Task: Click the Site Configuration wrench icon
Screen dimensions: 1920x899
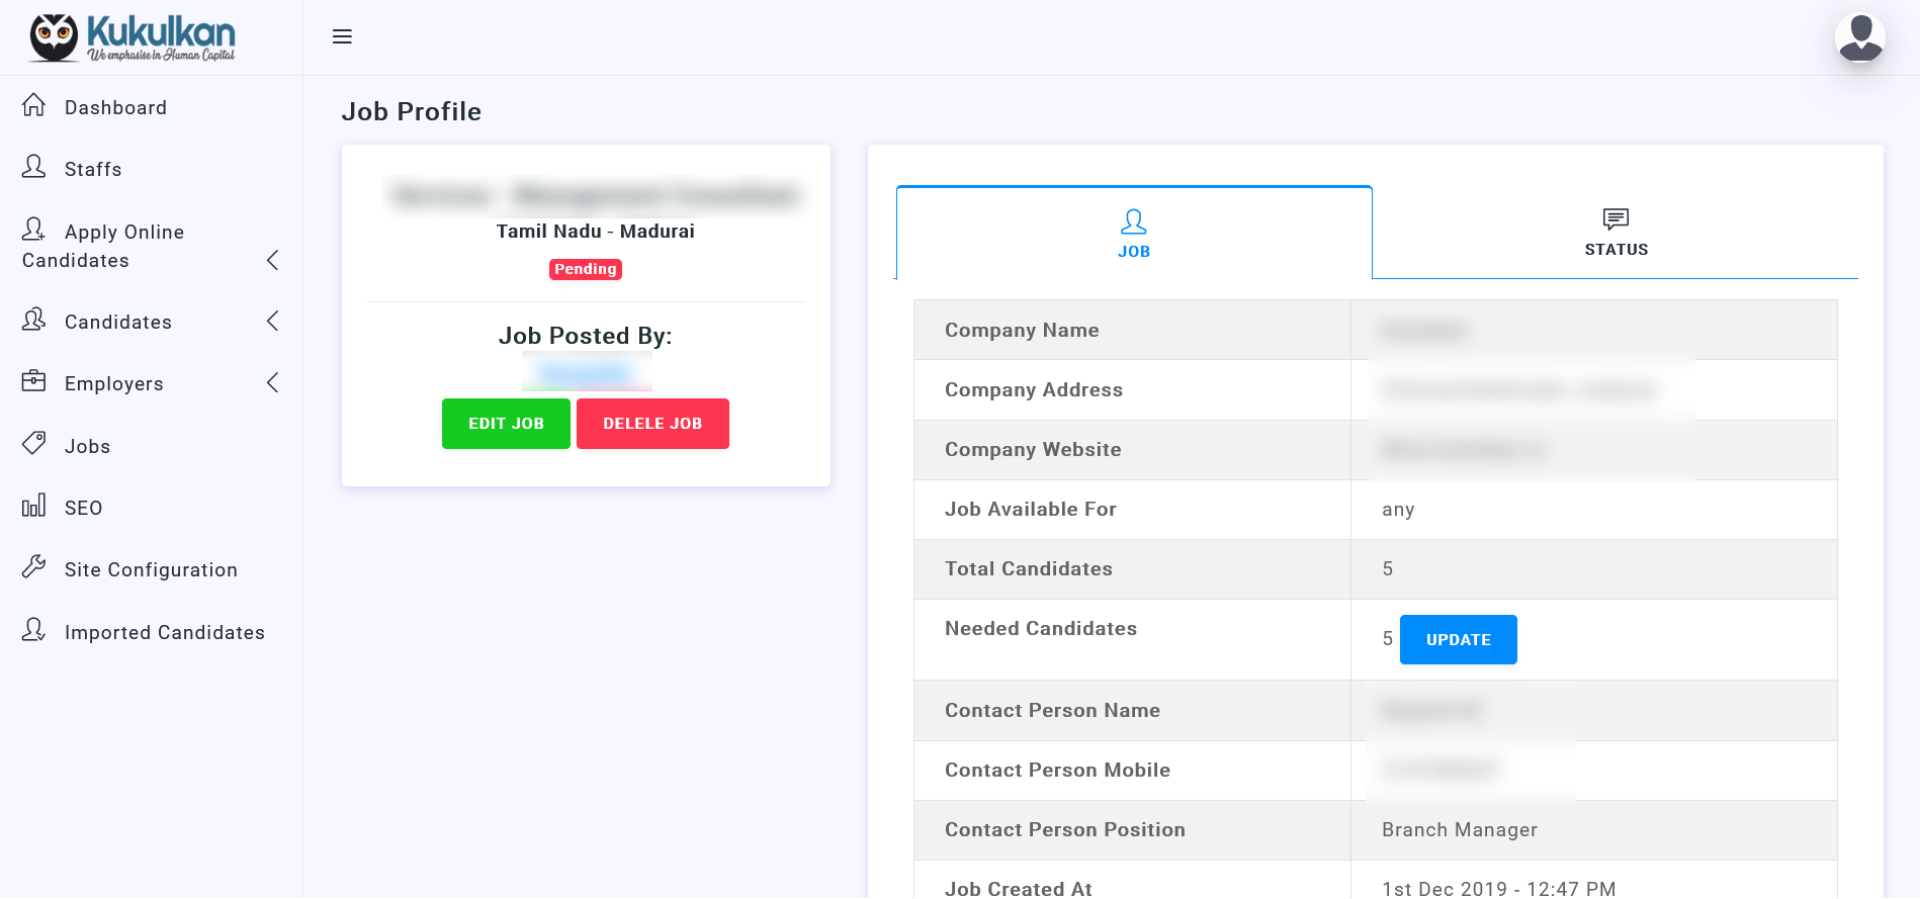Action: [x=34, y=568]
